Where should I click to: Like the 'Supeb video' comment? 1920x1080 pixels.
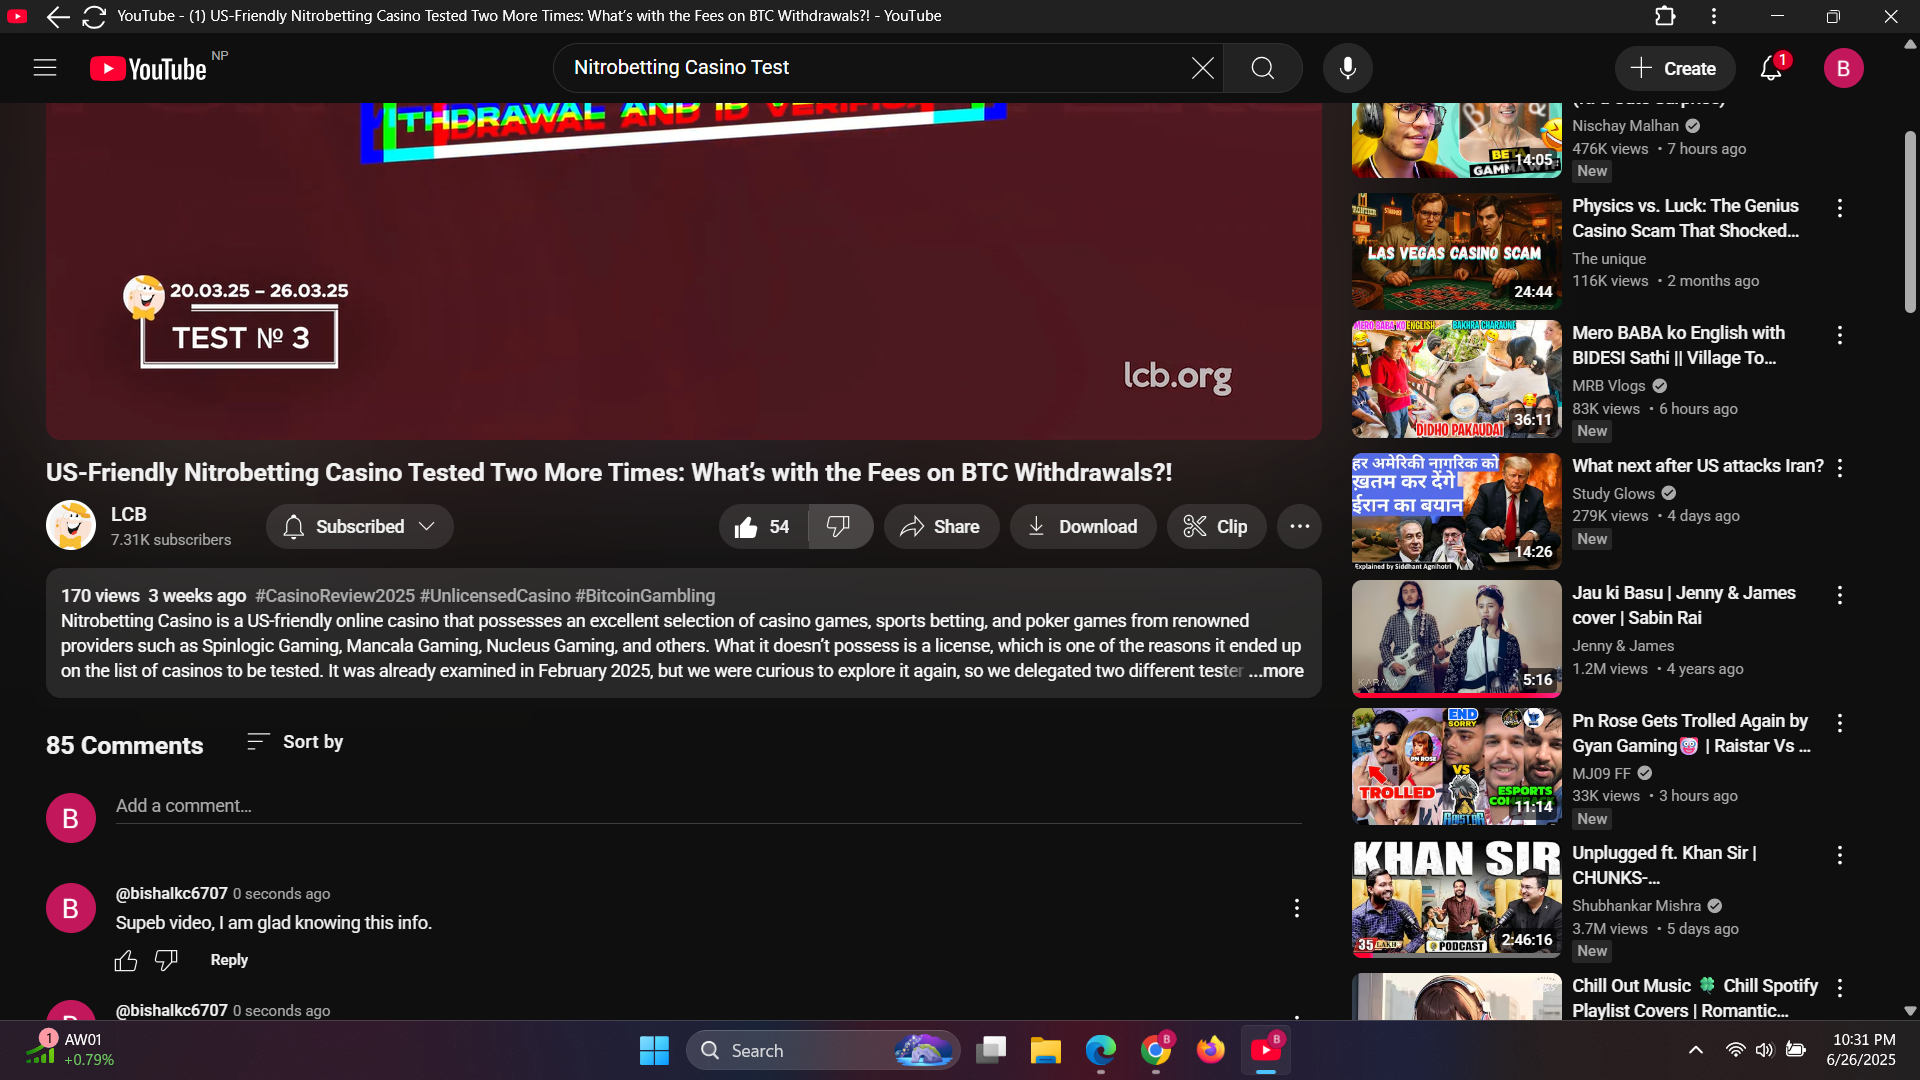[126, 961]
